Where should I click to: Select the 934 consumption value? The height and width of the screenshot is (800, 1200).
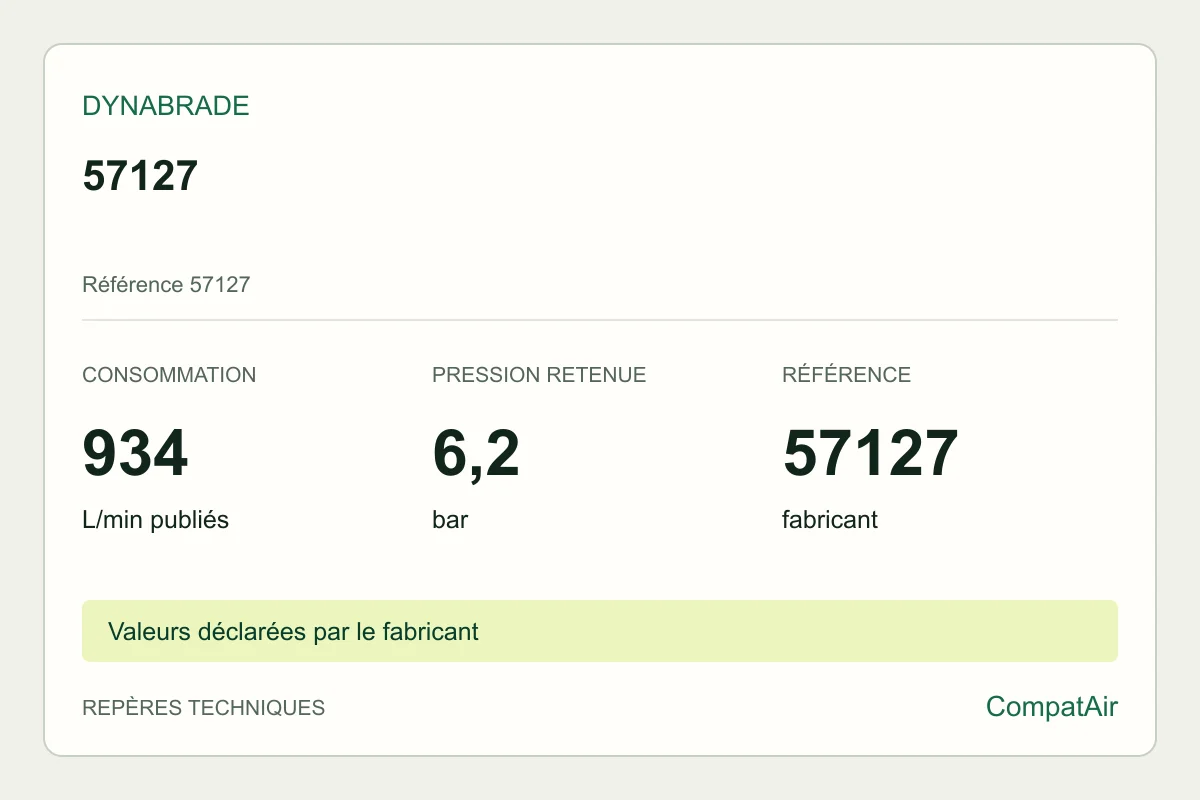135,453
